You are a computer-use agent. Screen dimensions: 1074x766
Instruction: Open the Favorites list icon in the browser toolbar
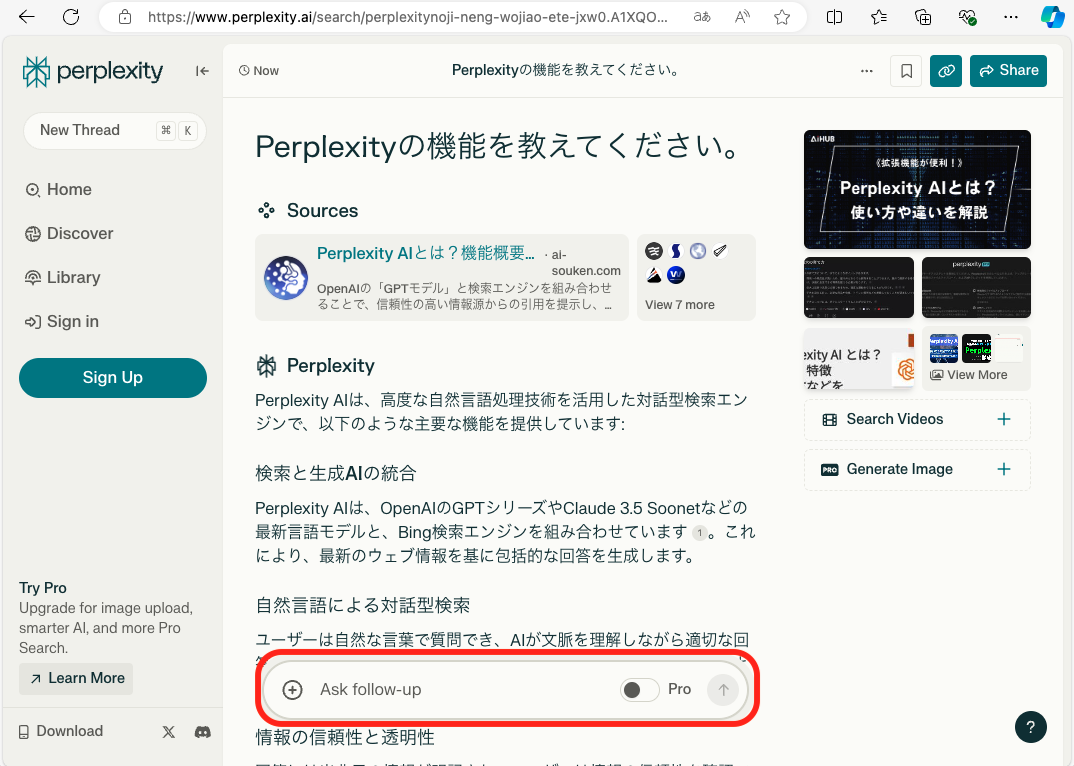click(879, 17)
